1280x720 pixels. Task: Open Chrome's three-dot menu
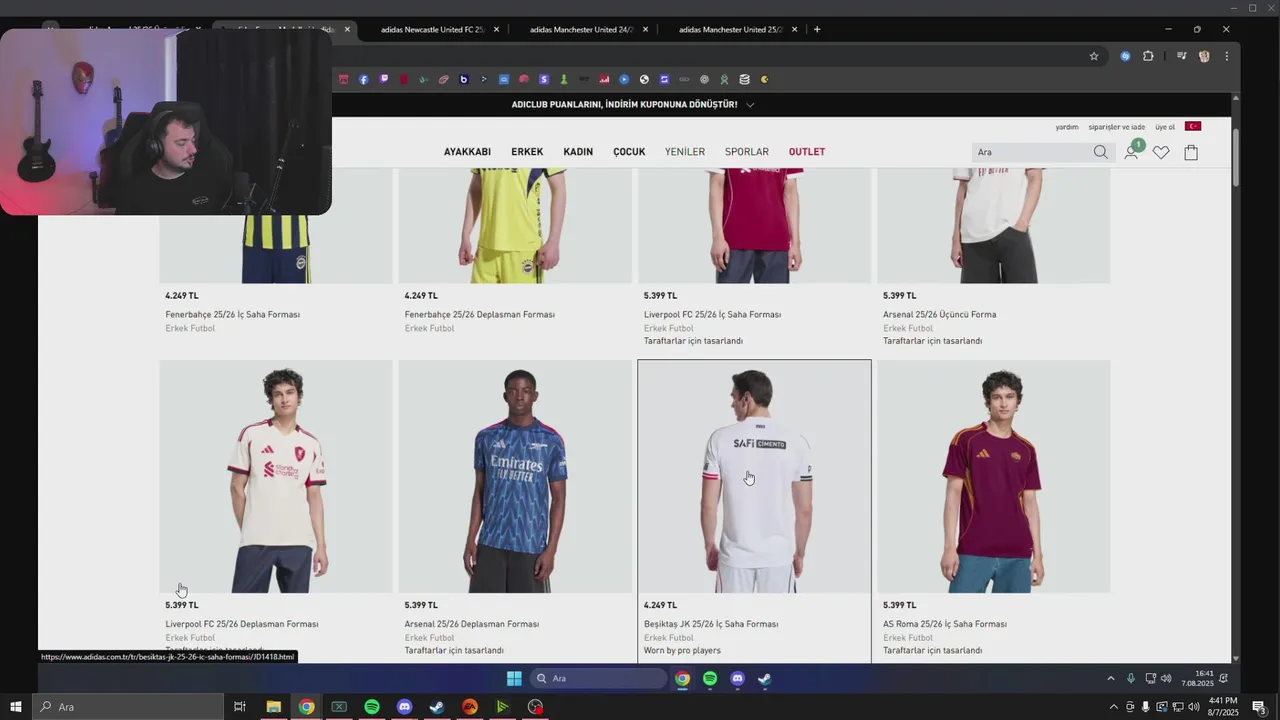1226,56
